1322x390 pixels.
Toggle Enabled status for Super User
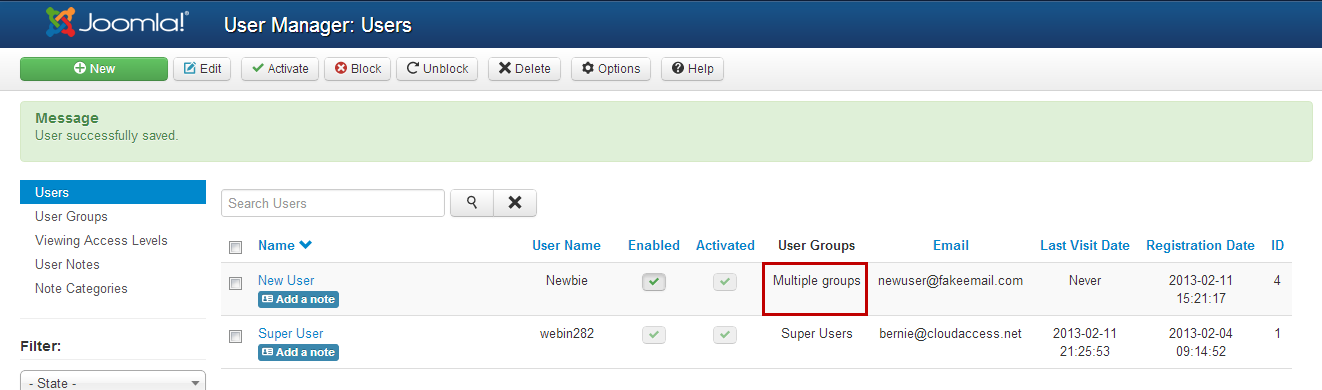(x=654, y=334)
